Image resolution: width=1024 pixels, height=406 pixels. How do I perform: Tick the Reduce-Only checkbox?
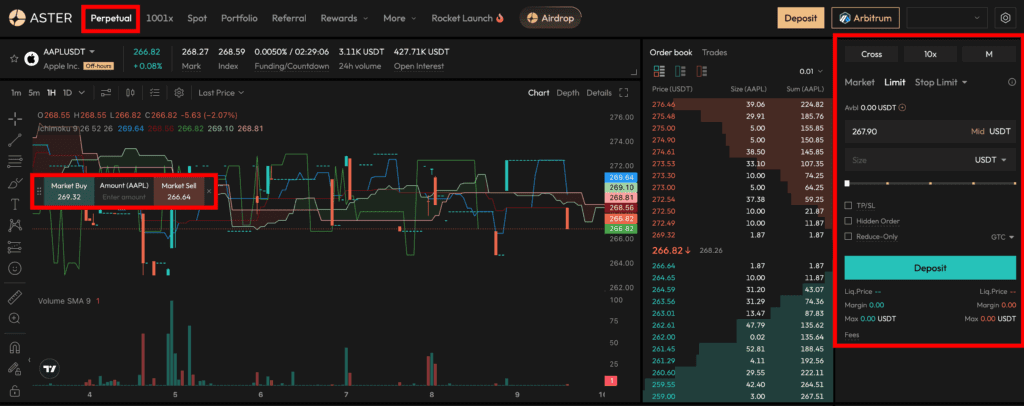pyautogui.click(x=849, y=237)
